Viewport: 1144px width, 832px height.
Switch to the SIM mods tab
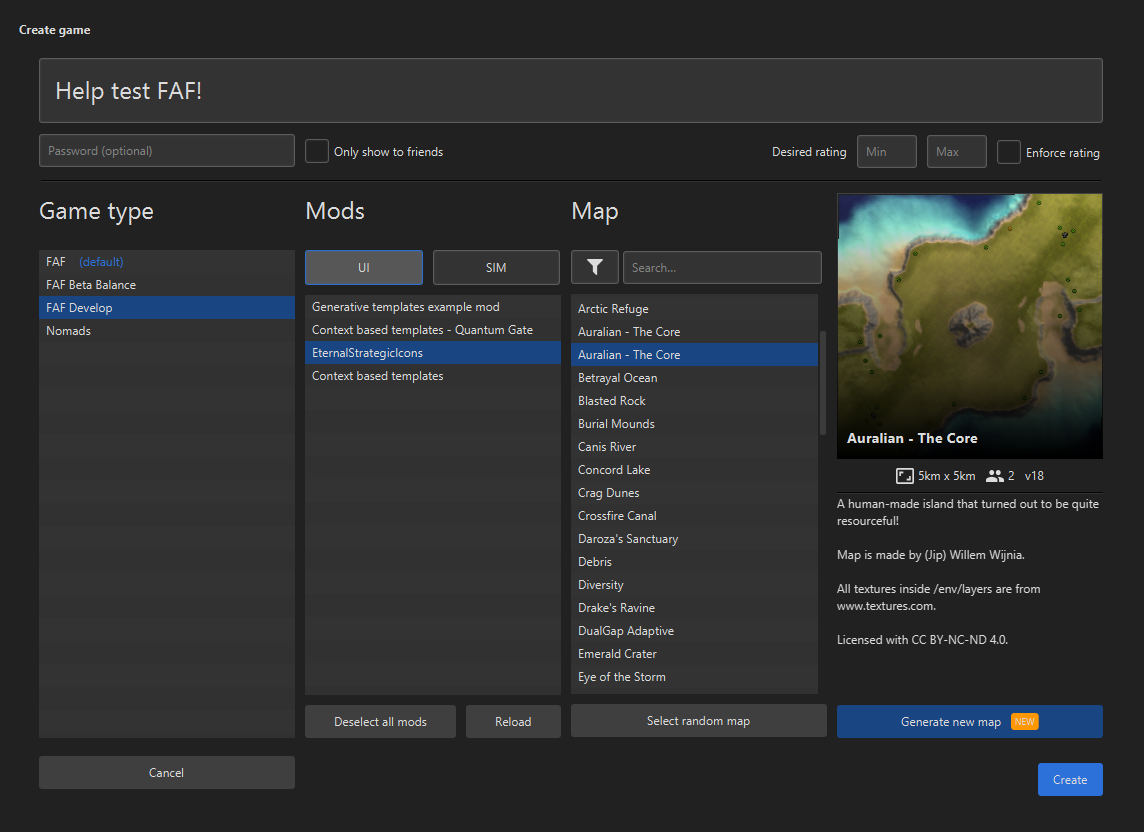tap(496, 267)
